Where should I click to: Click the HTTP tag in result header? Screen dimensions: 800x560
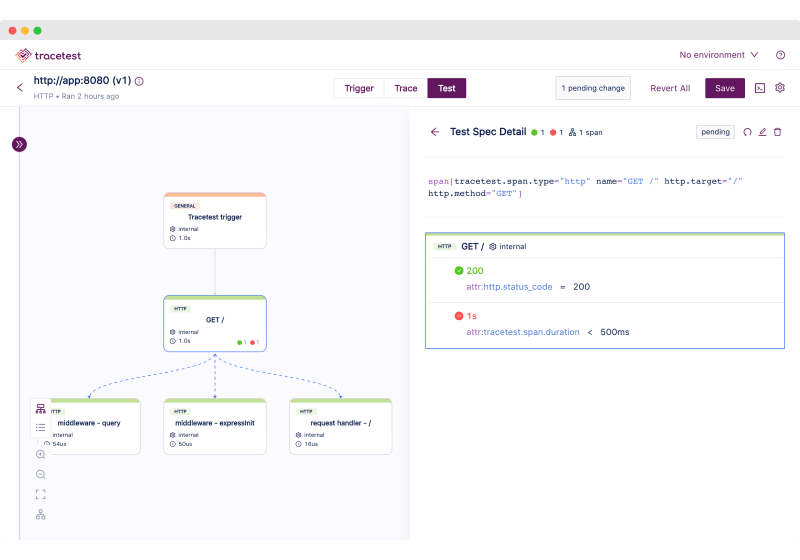click(x=444, y=246)
